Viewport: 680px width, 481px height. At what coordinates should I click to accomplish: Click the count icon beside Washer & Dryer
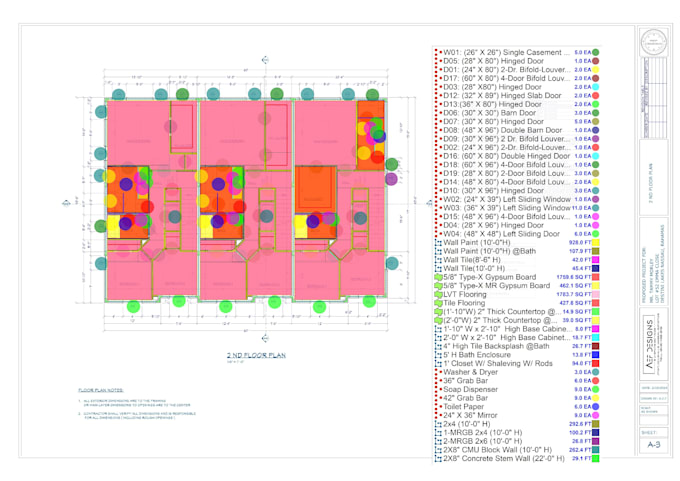click(x=436, y=372)
